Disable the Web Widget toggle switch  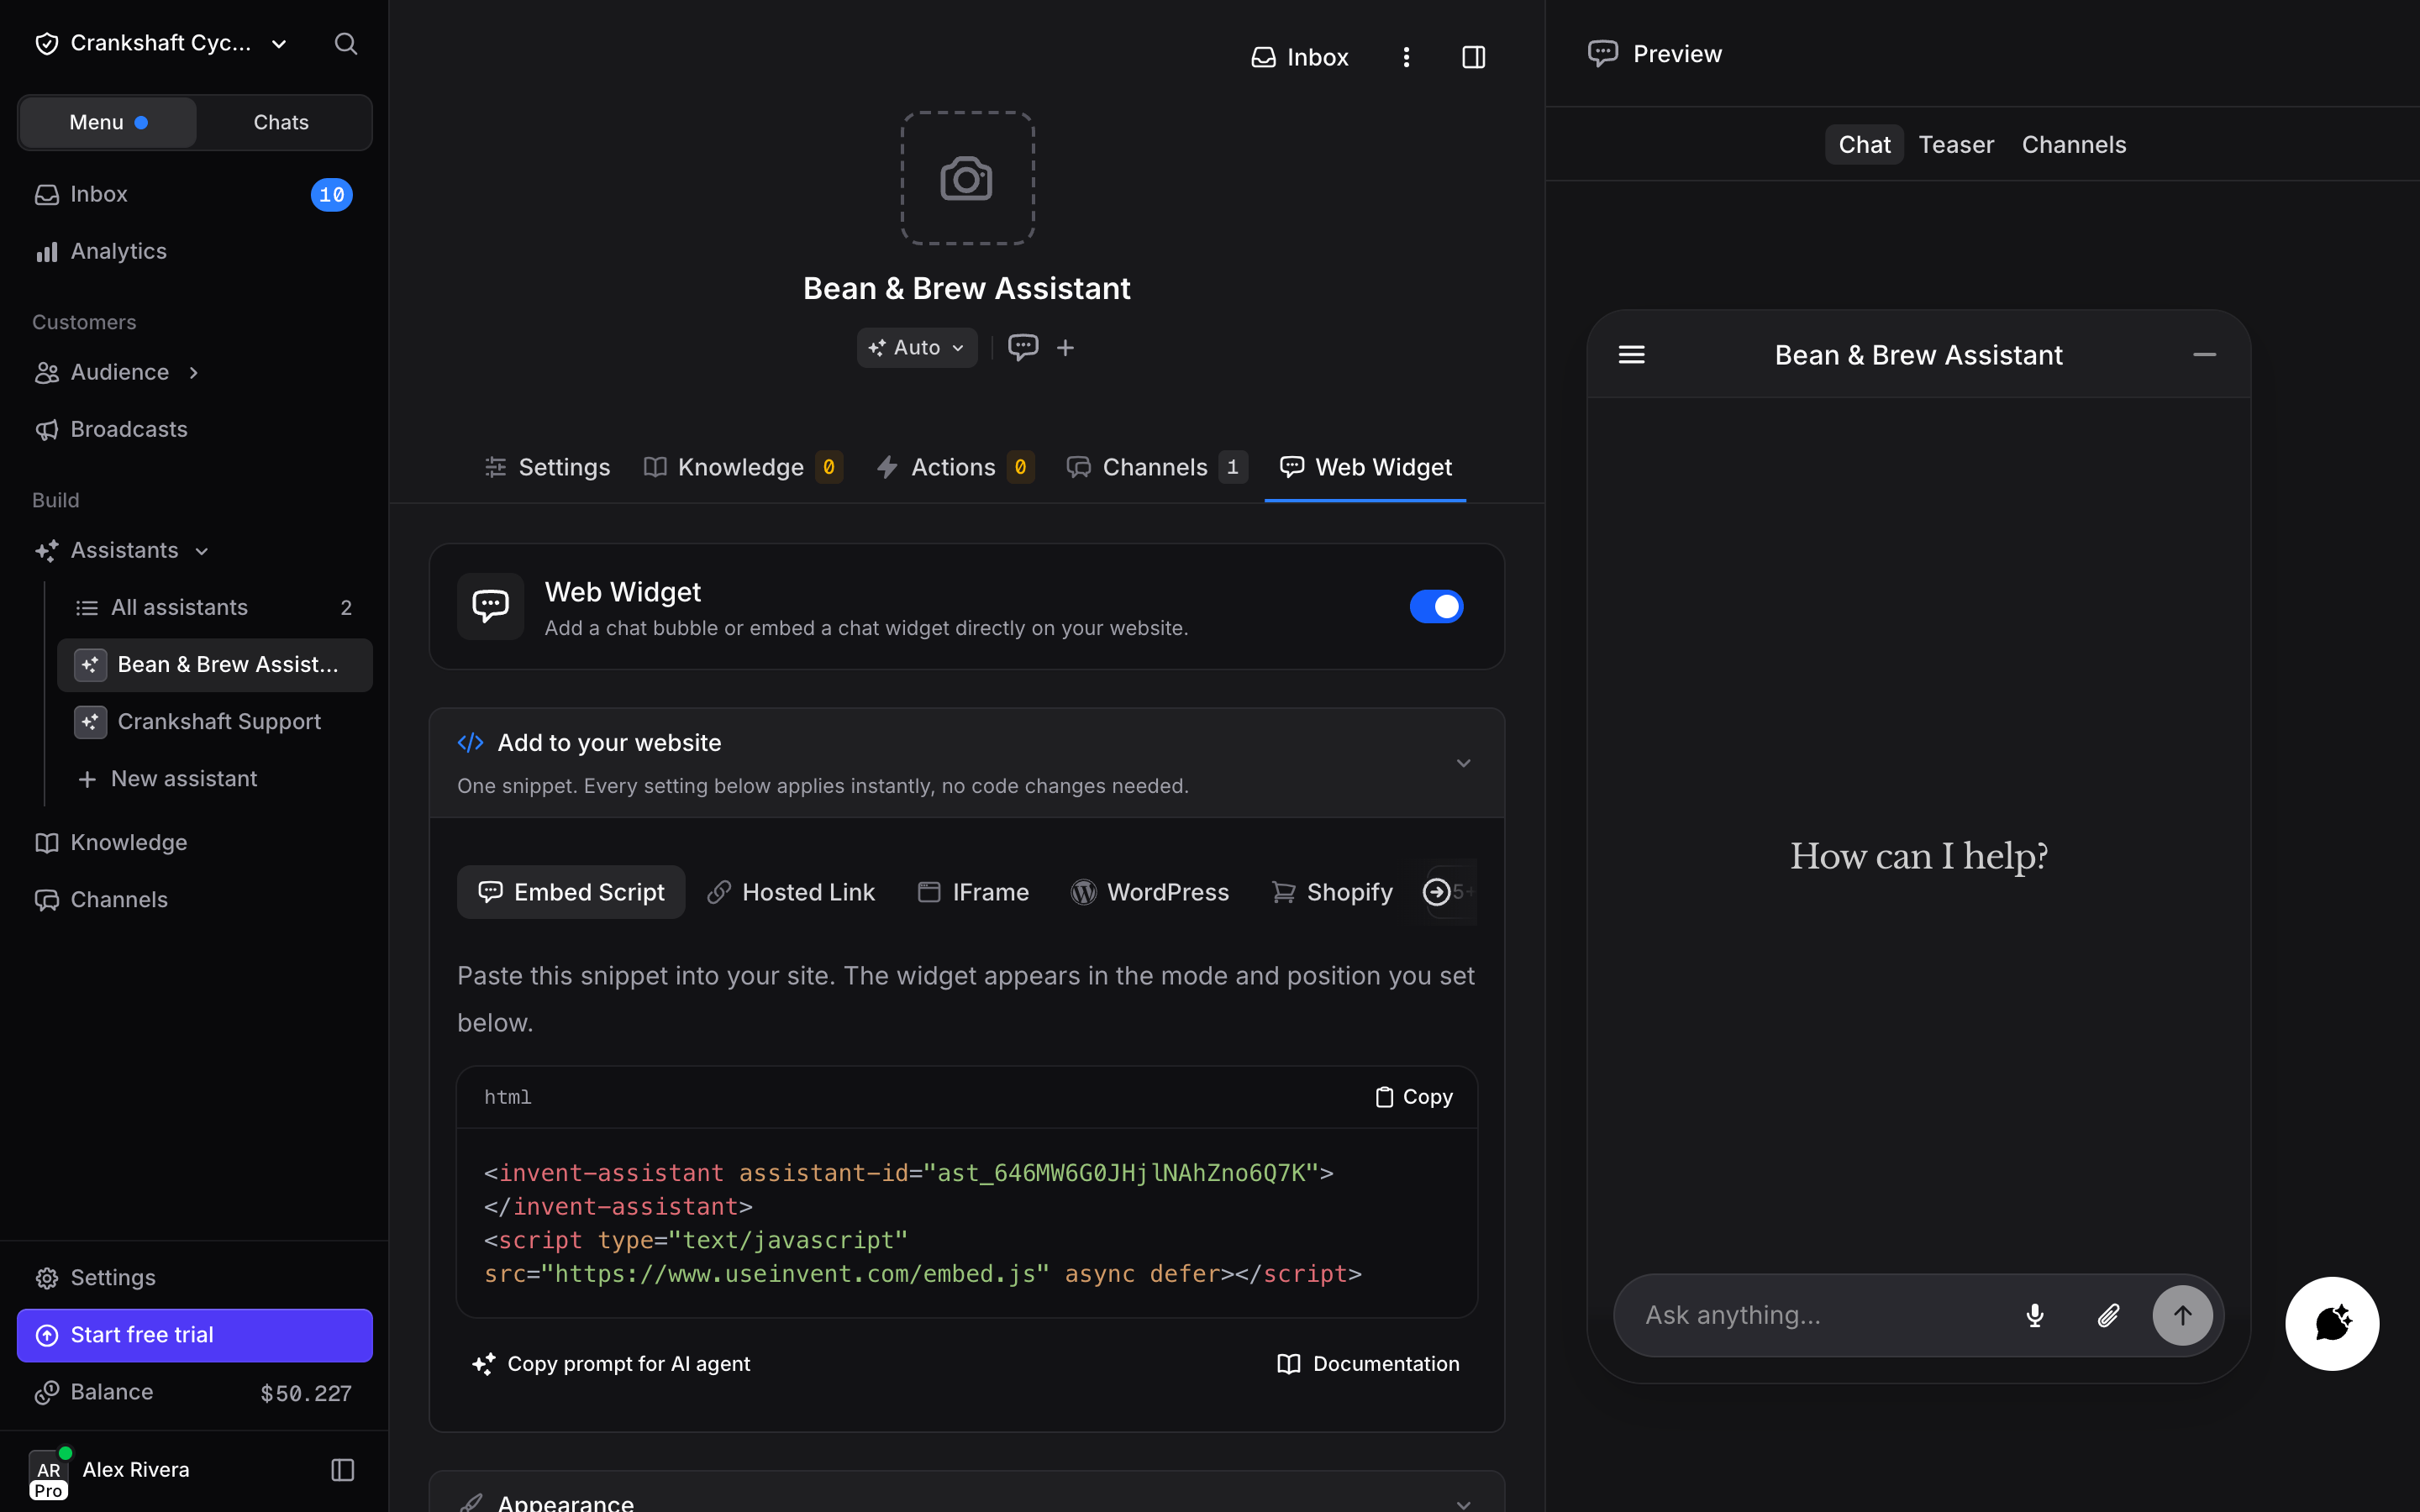1436,606
